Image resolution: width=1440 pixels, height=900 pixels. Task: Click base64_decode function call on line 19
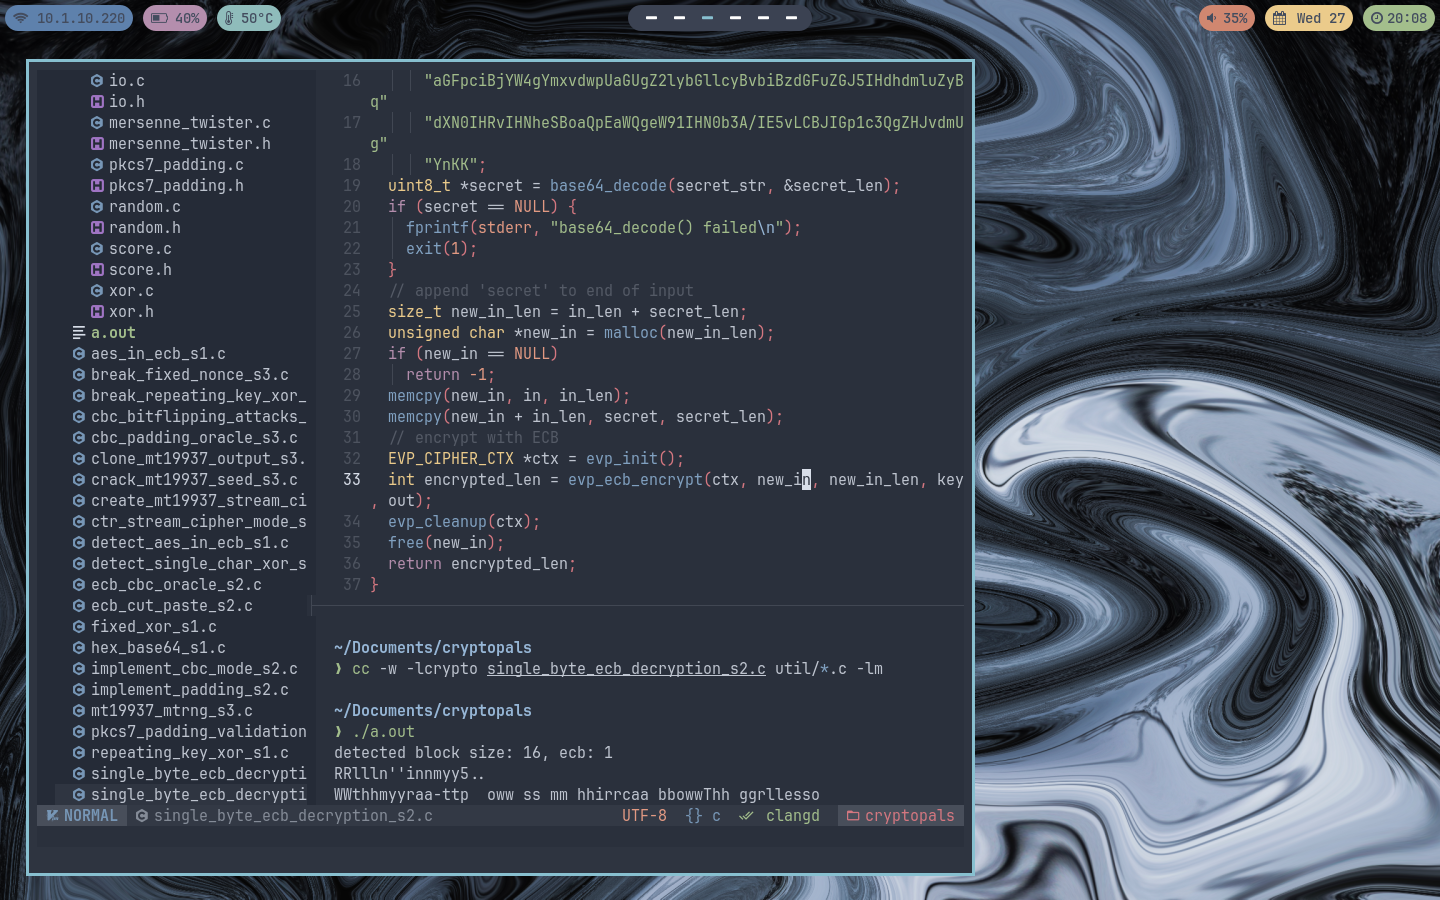click(x=608, y=185)
